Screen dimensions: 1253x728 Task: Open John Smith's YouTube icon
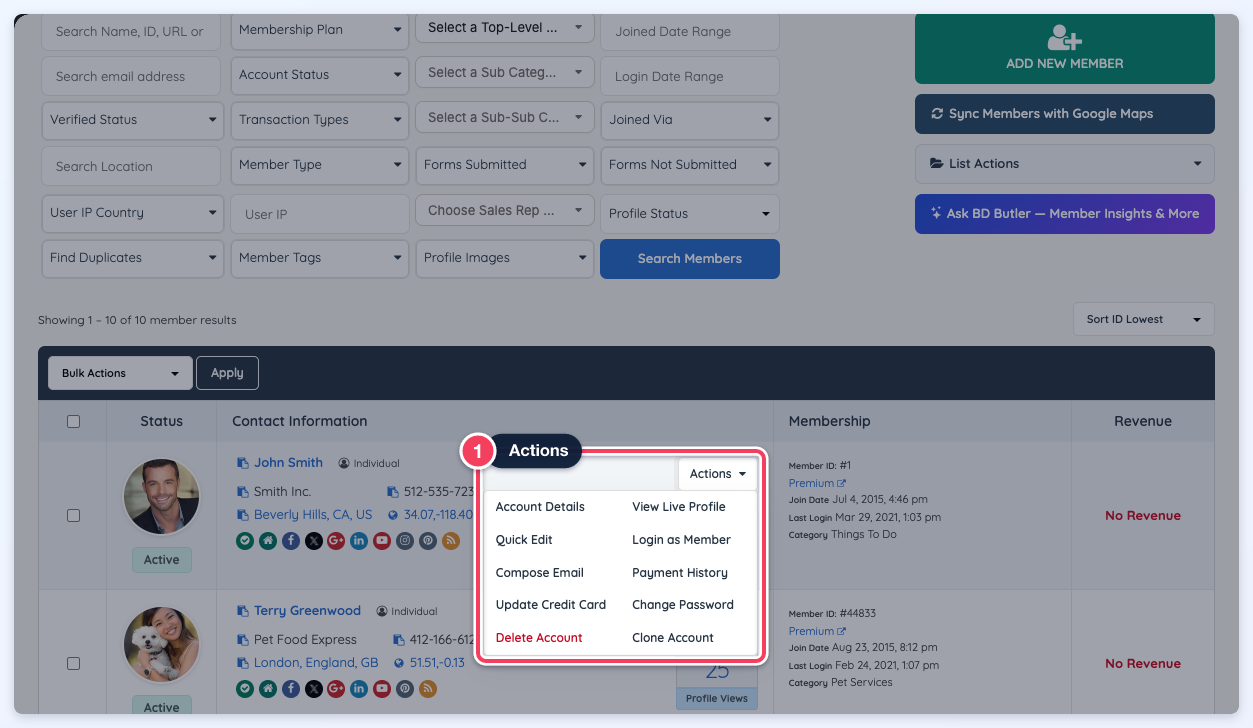[x=382, y=541]
